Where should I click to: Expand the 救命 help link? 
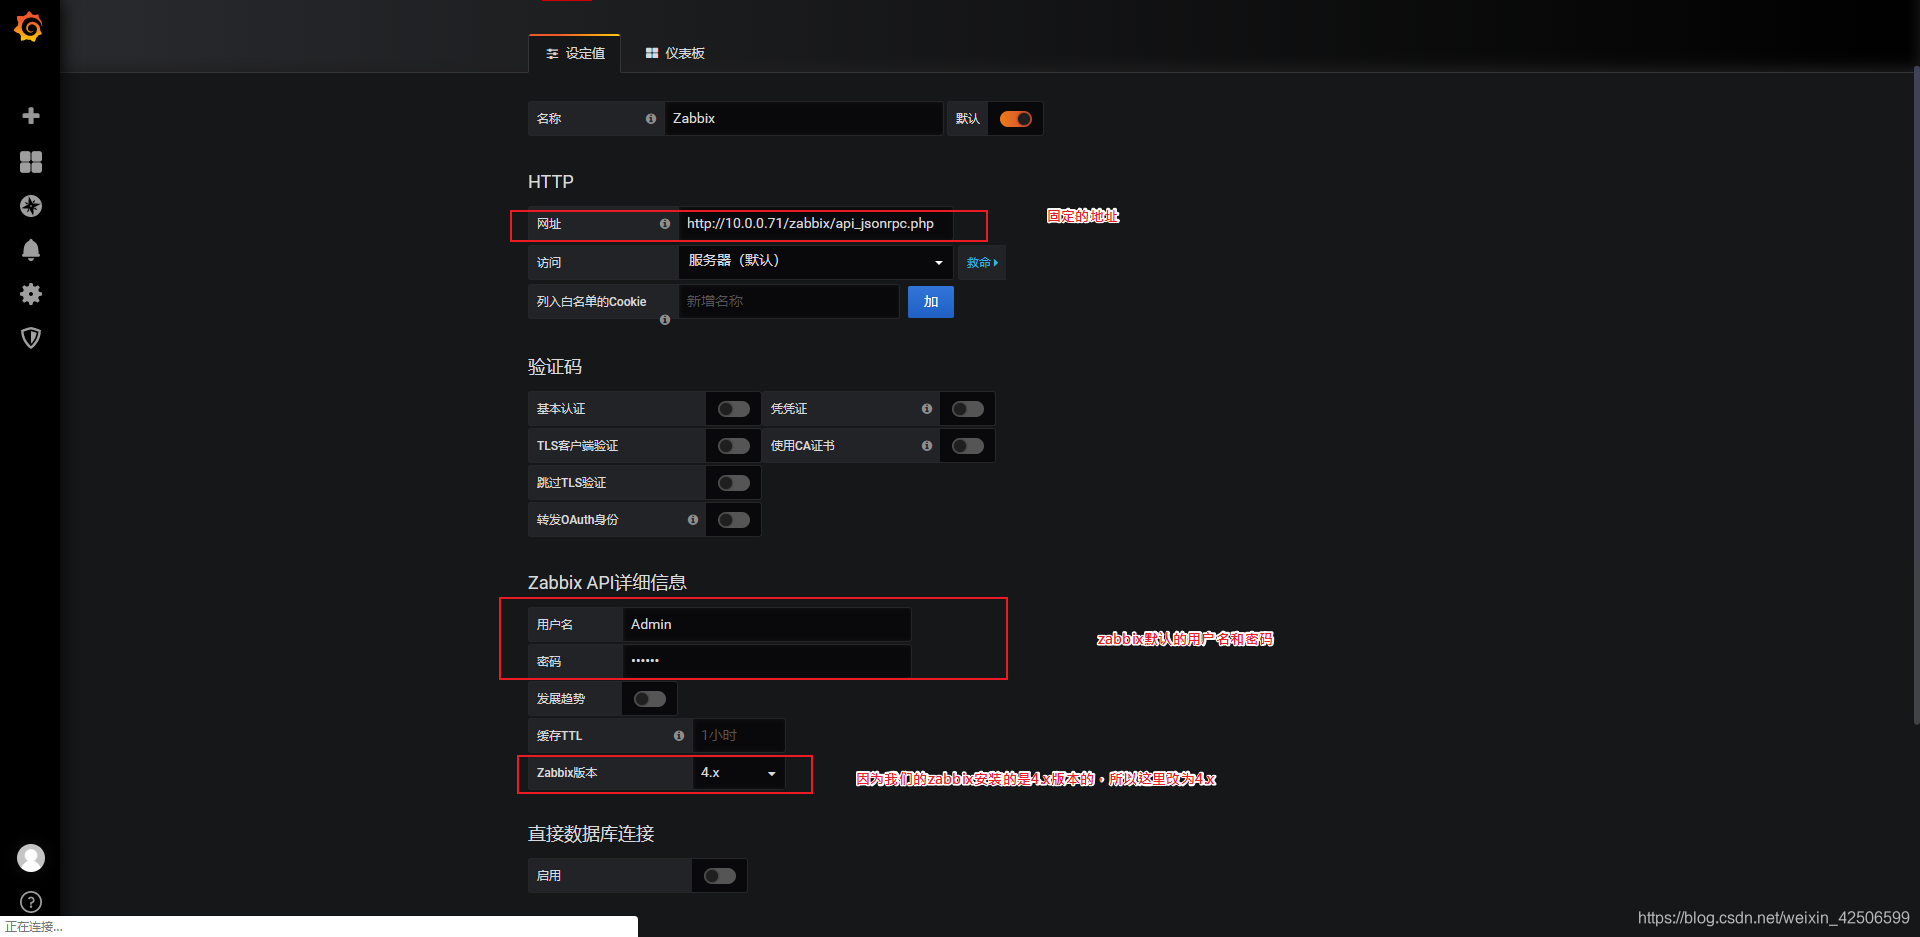click(x=982, y=263)
